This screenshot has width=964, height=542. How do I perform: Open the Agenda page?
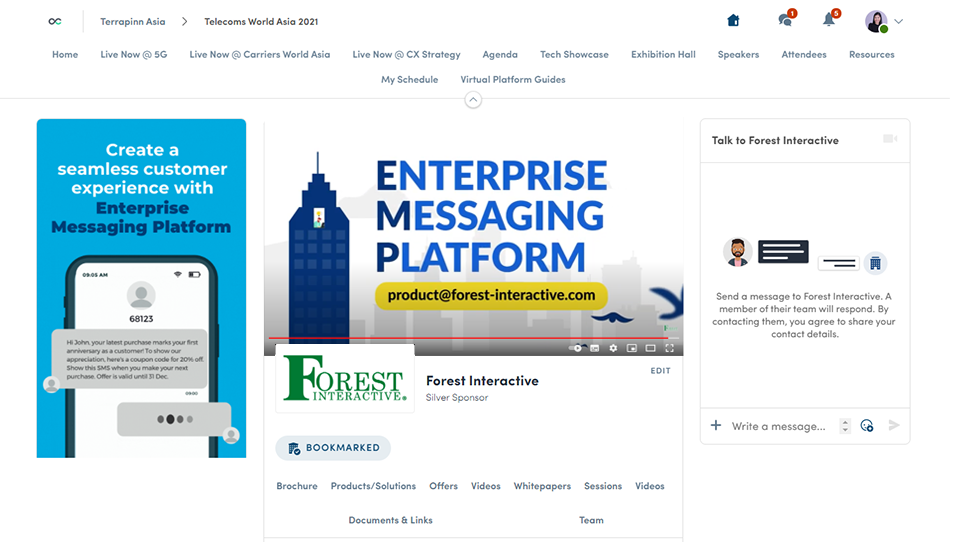point(500,54)
